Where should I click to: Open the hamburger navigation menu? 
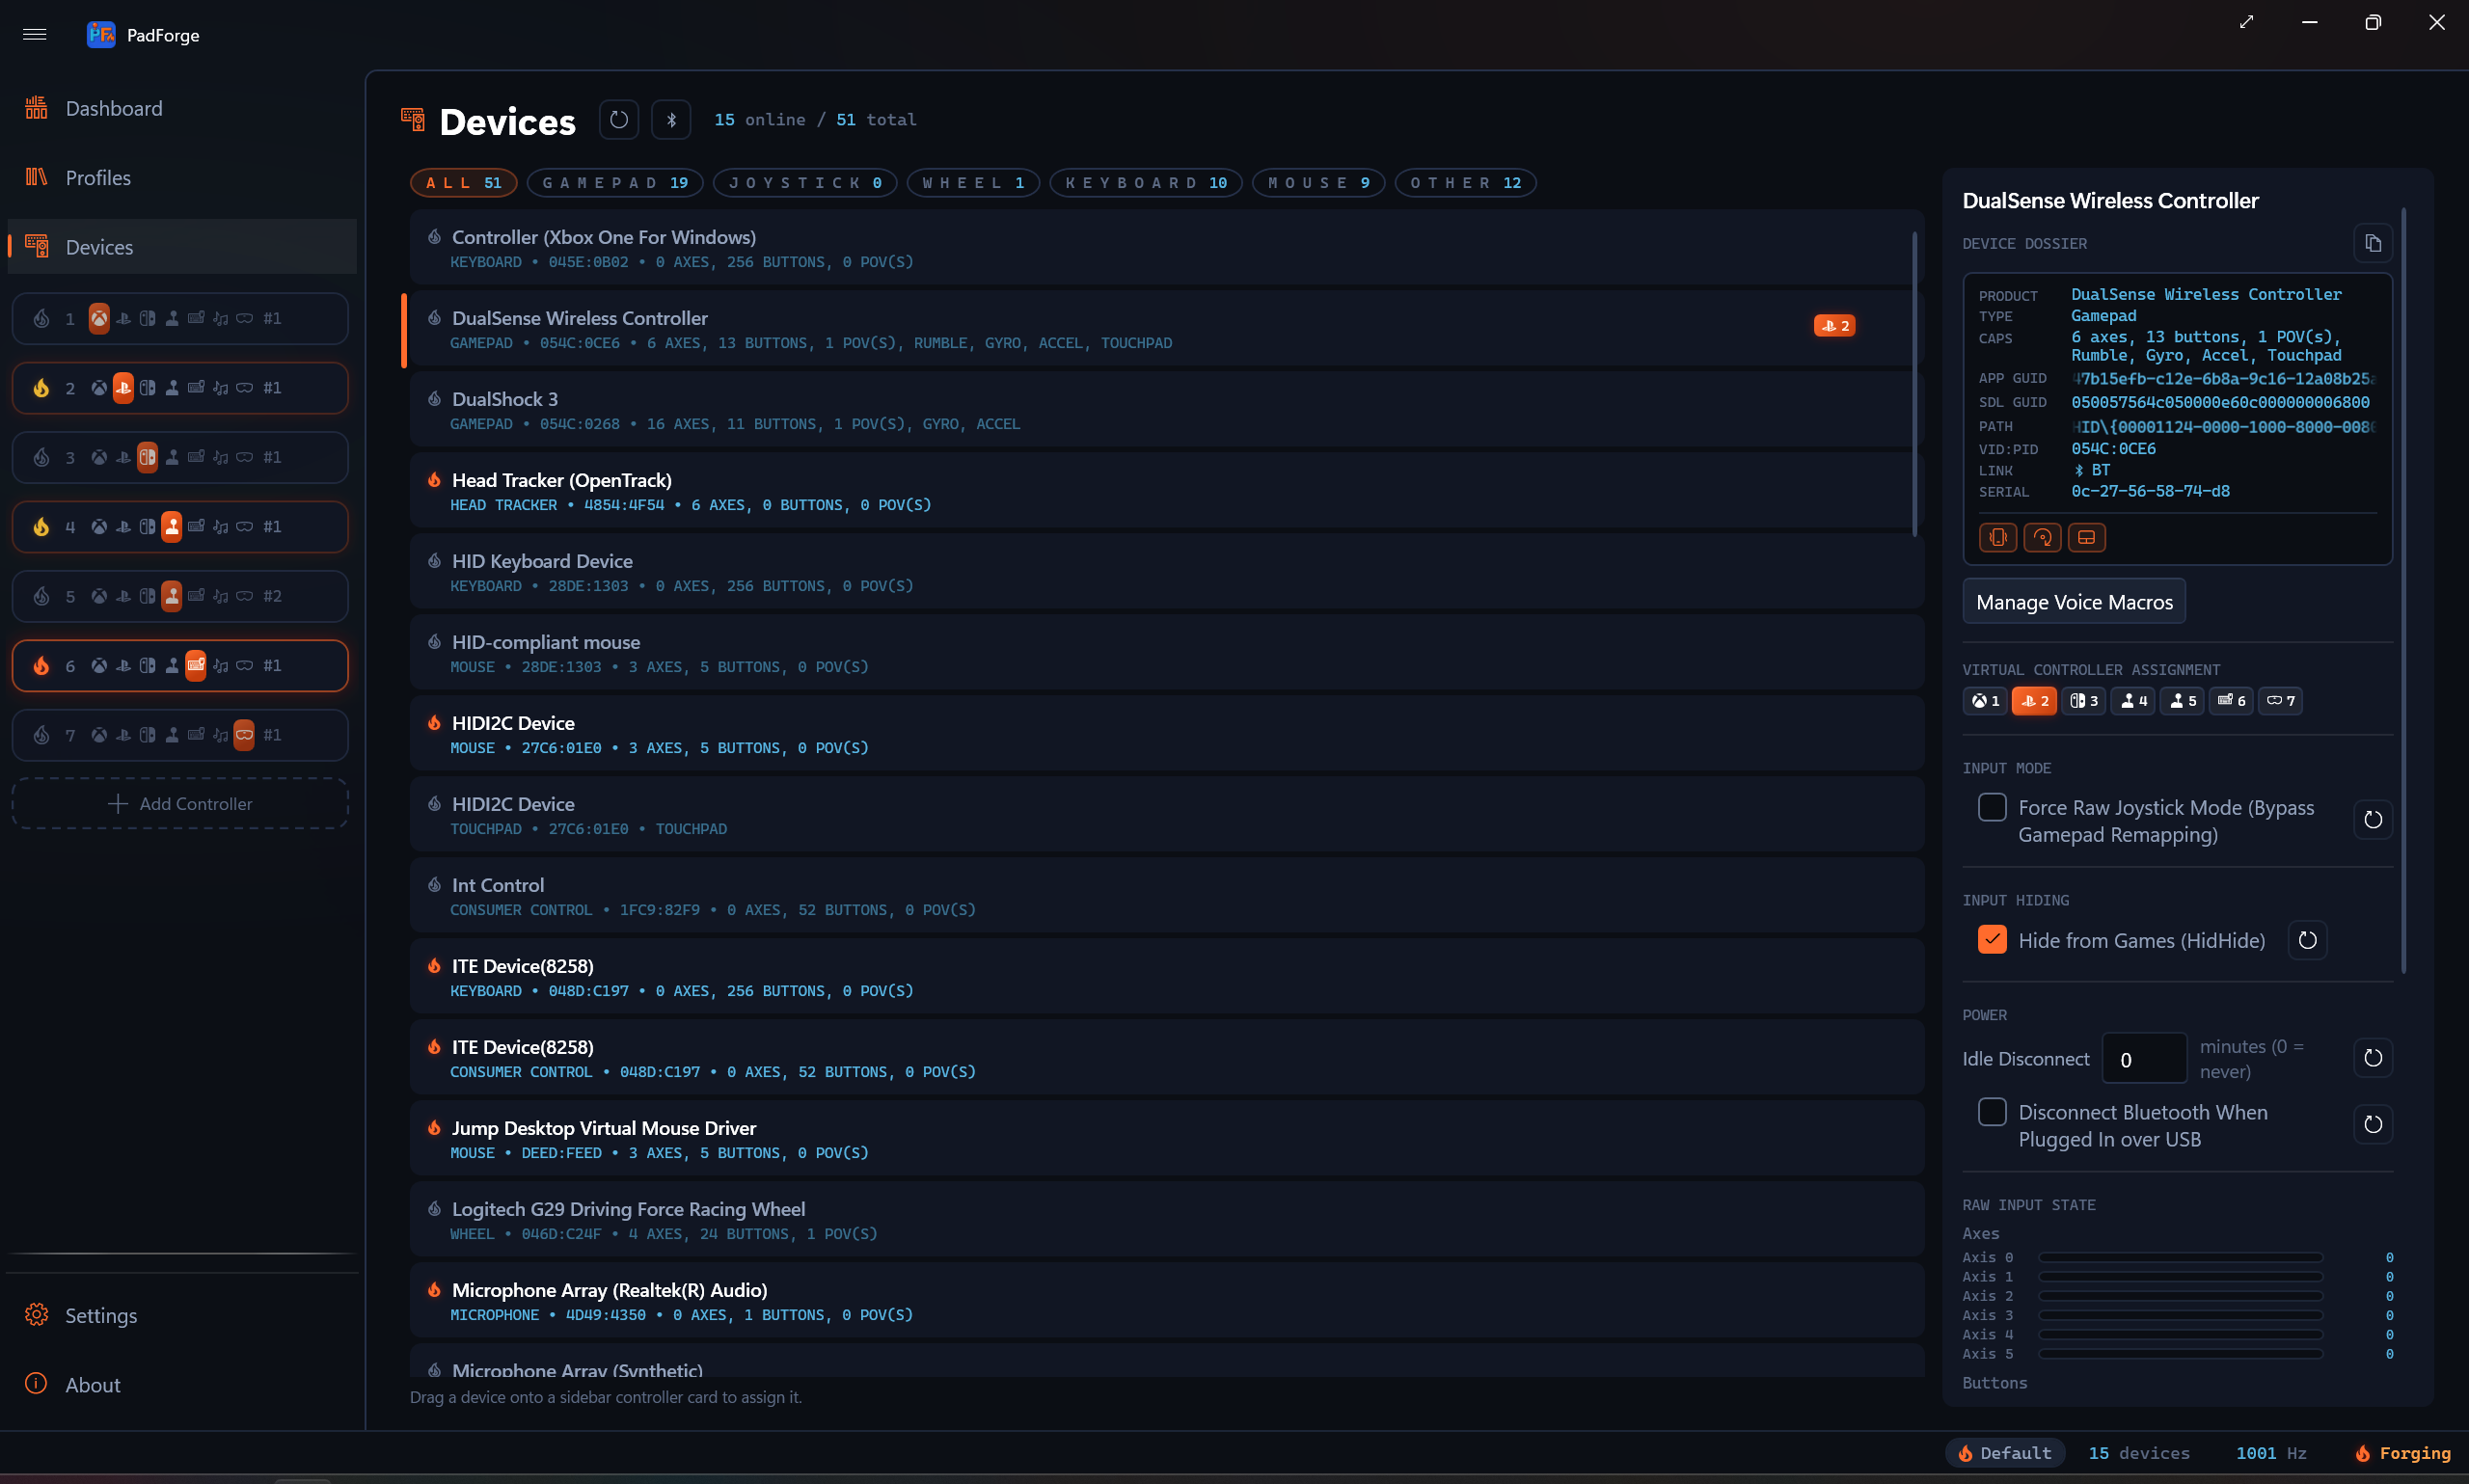coord(35,35)
